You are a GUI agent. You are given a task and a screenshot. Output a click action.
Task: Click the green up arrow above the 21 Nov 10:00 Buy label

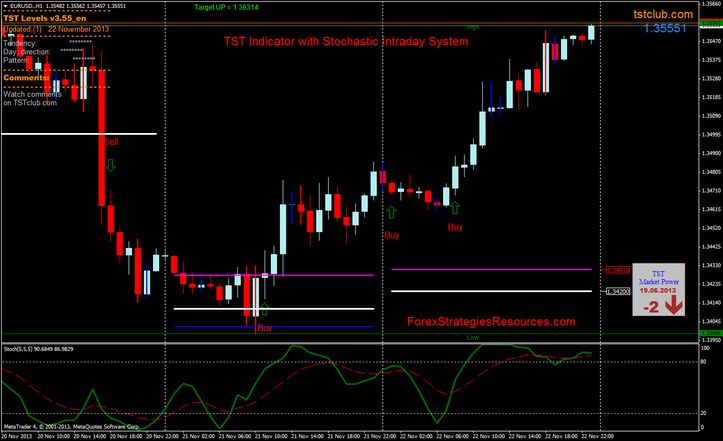coord(264,309)
